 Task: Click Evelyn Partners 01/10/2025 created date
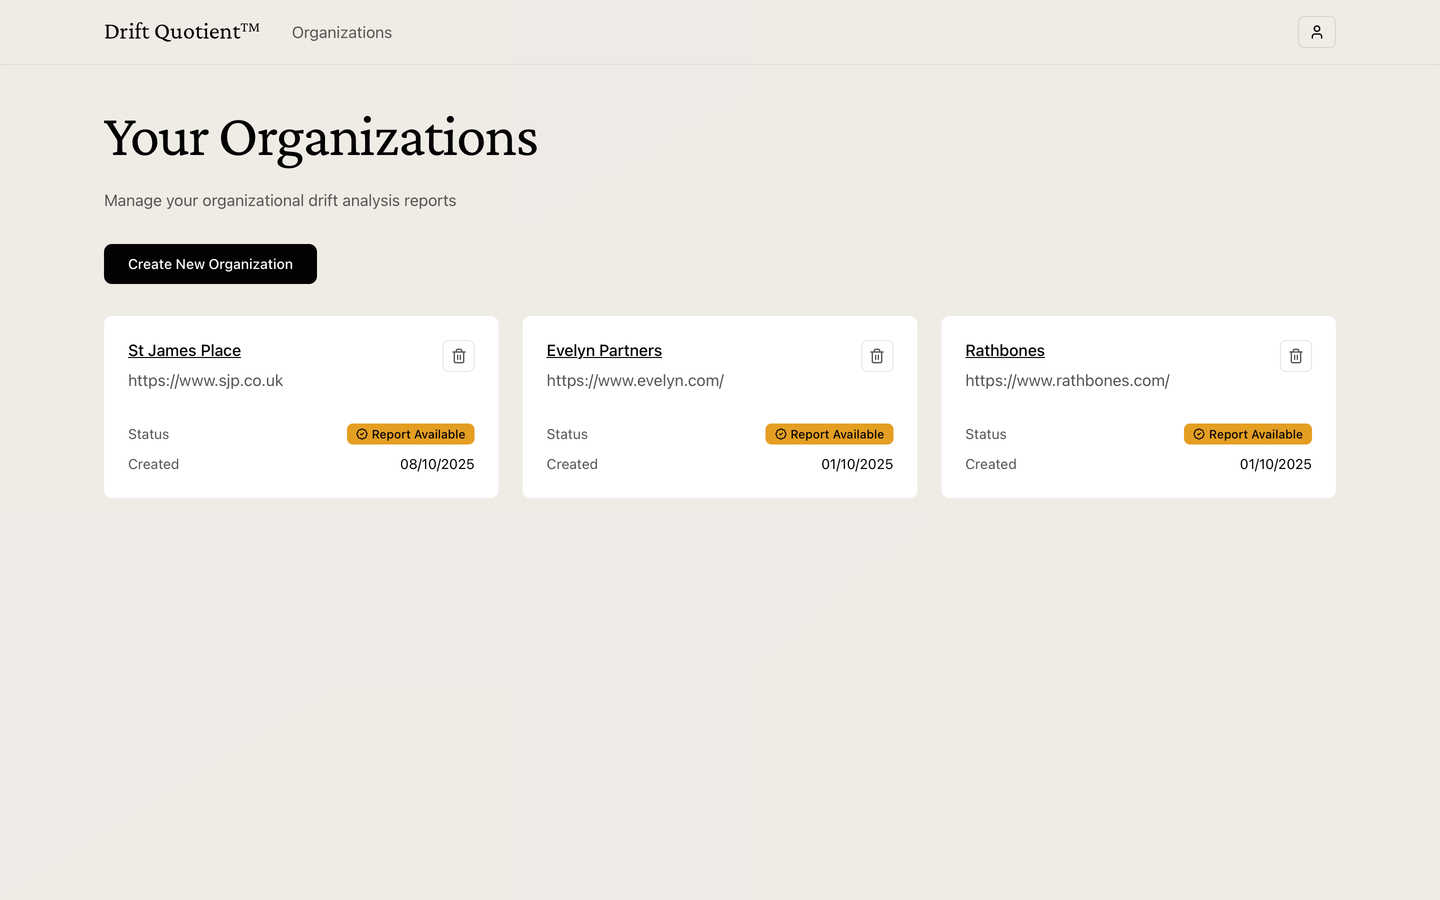pos(857,464)
